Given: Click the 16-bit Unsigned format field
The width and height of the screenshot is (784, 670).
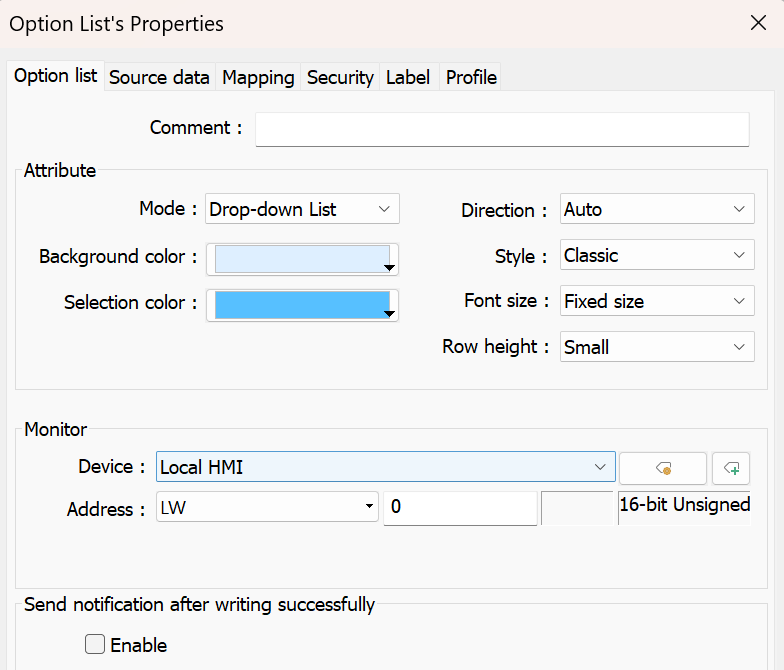Looking at the screenshot, I should (684, 508).
